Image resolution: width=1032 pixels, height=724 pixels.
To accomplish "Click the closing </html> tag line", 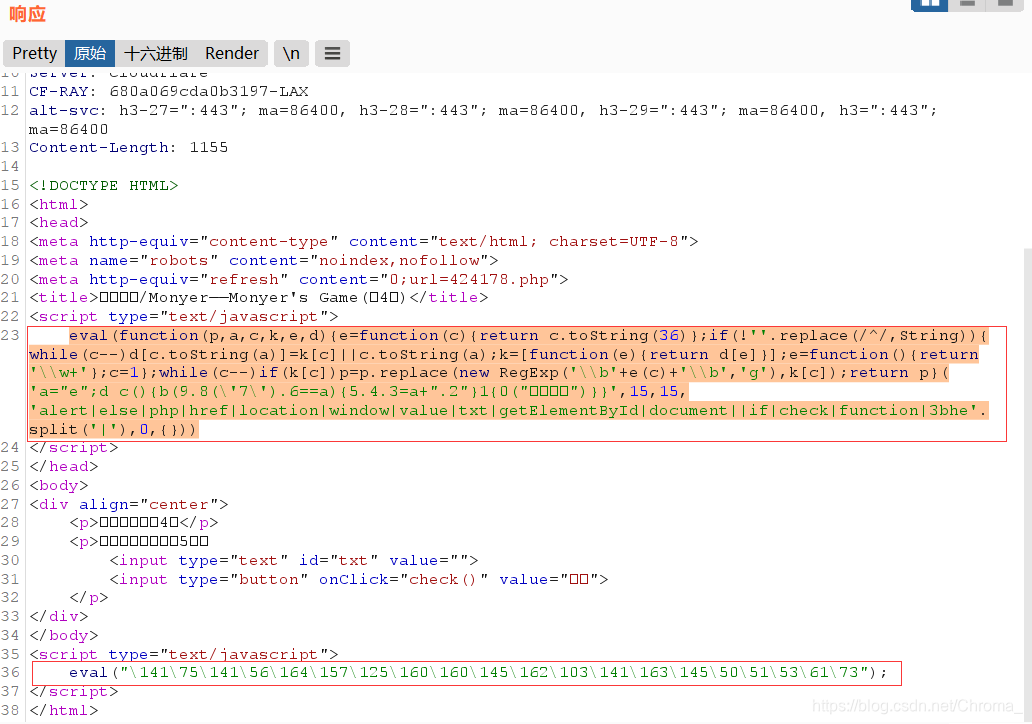I will click(63, 711).
